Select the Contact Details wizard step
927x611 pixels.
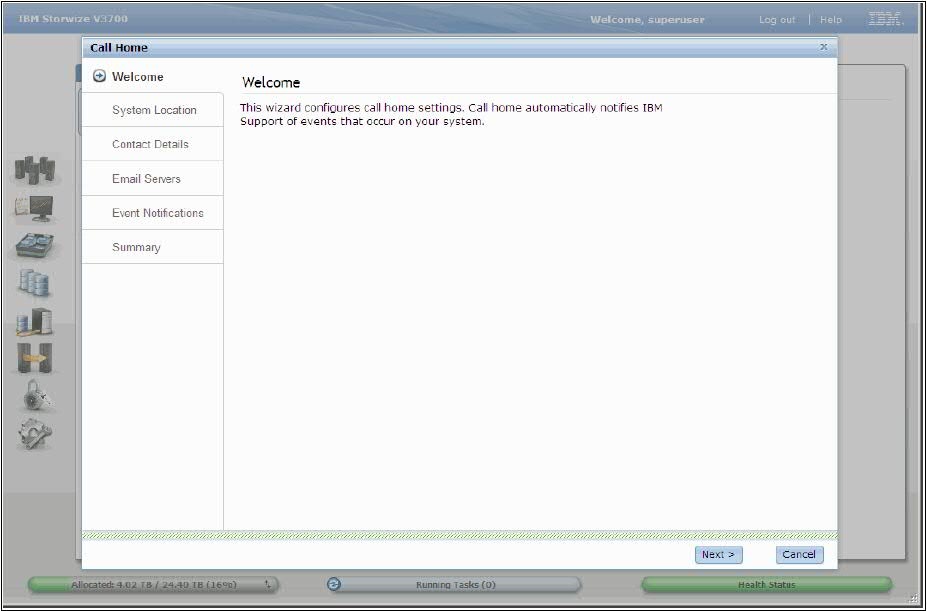coord(153,144)
